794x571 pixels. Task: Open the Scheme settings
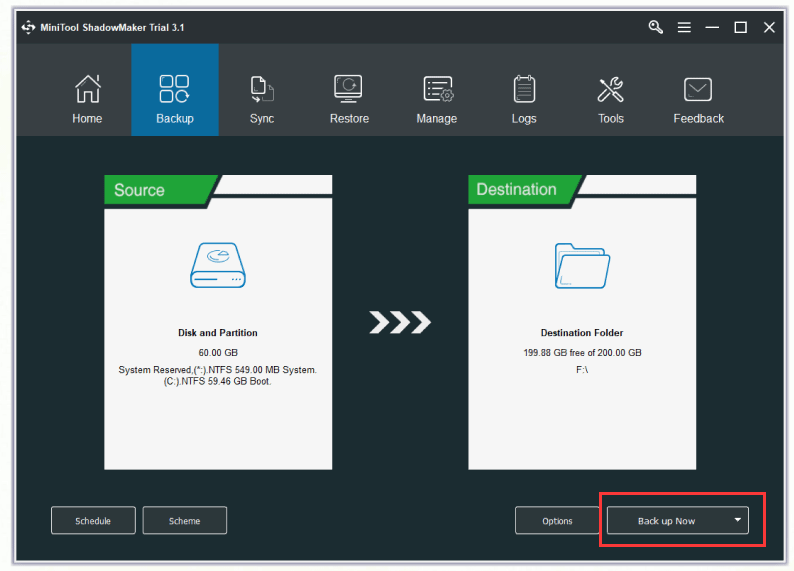click(x=184, y=521)
